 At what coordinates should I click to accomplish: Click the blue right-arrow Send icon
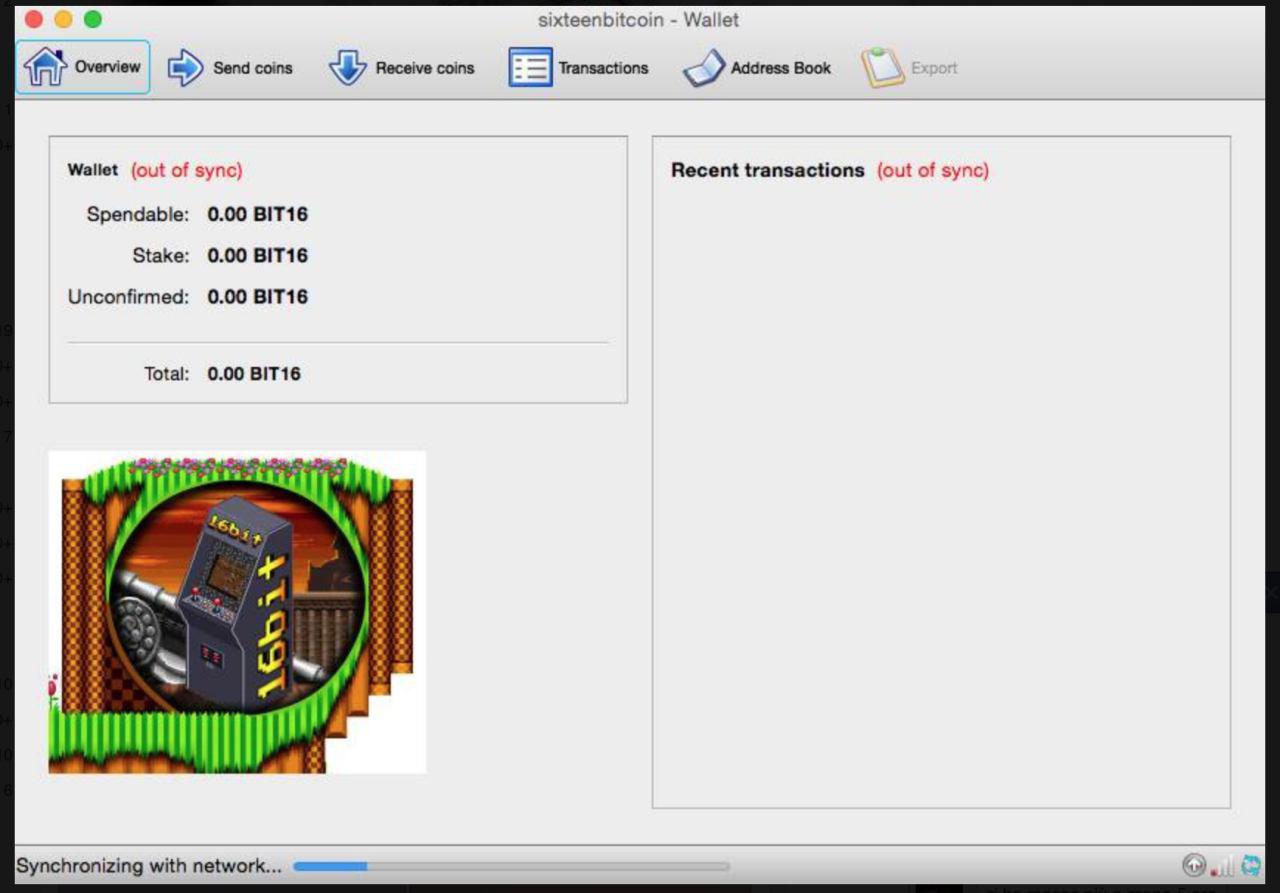pyautogui.click(x=185, y=68)
